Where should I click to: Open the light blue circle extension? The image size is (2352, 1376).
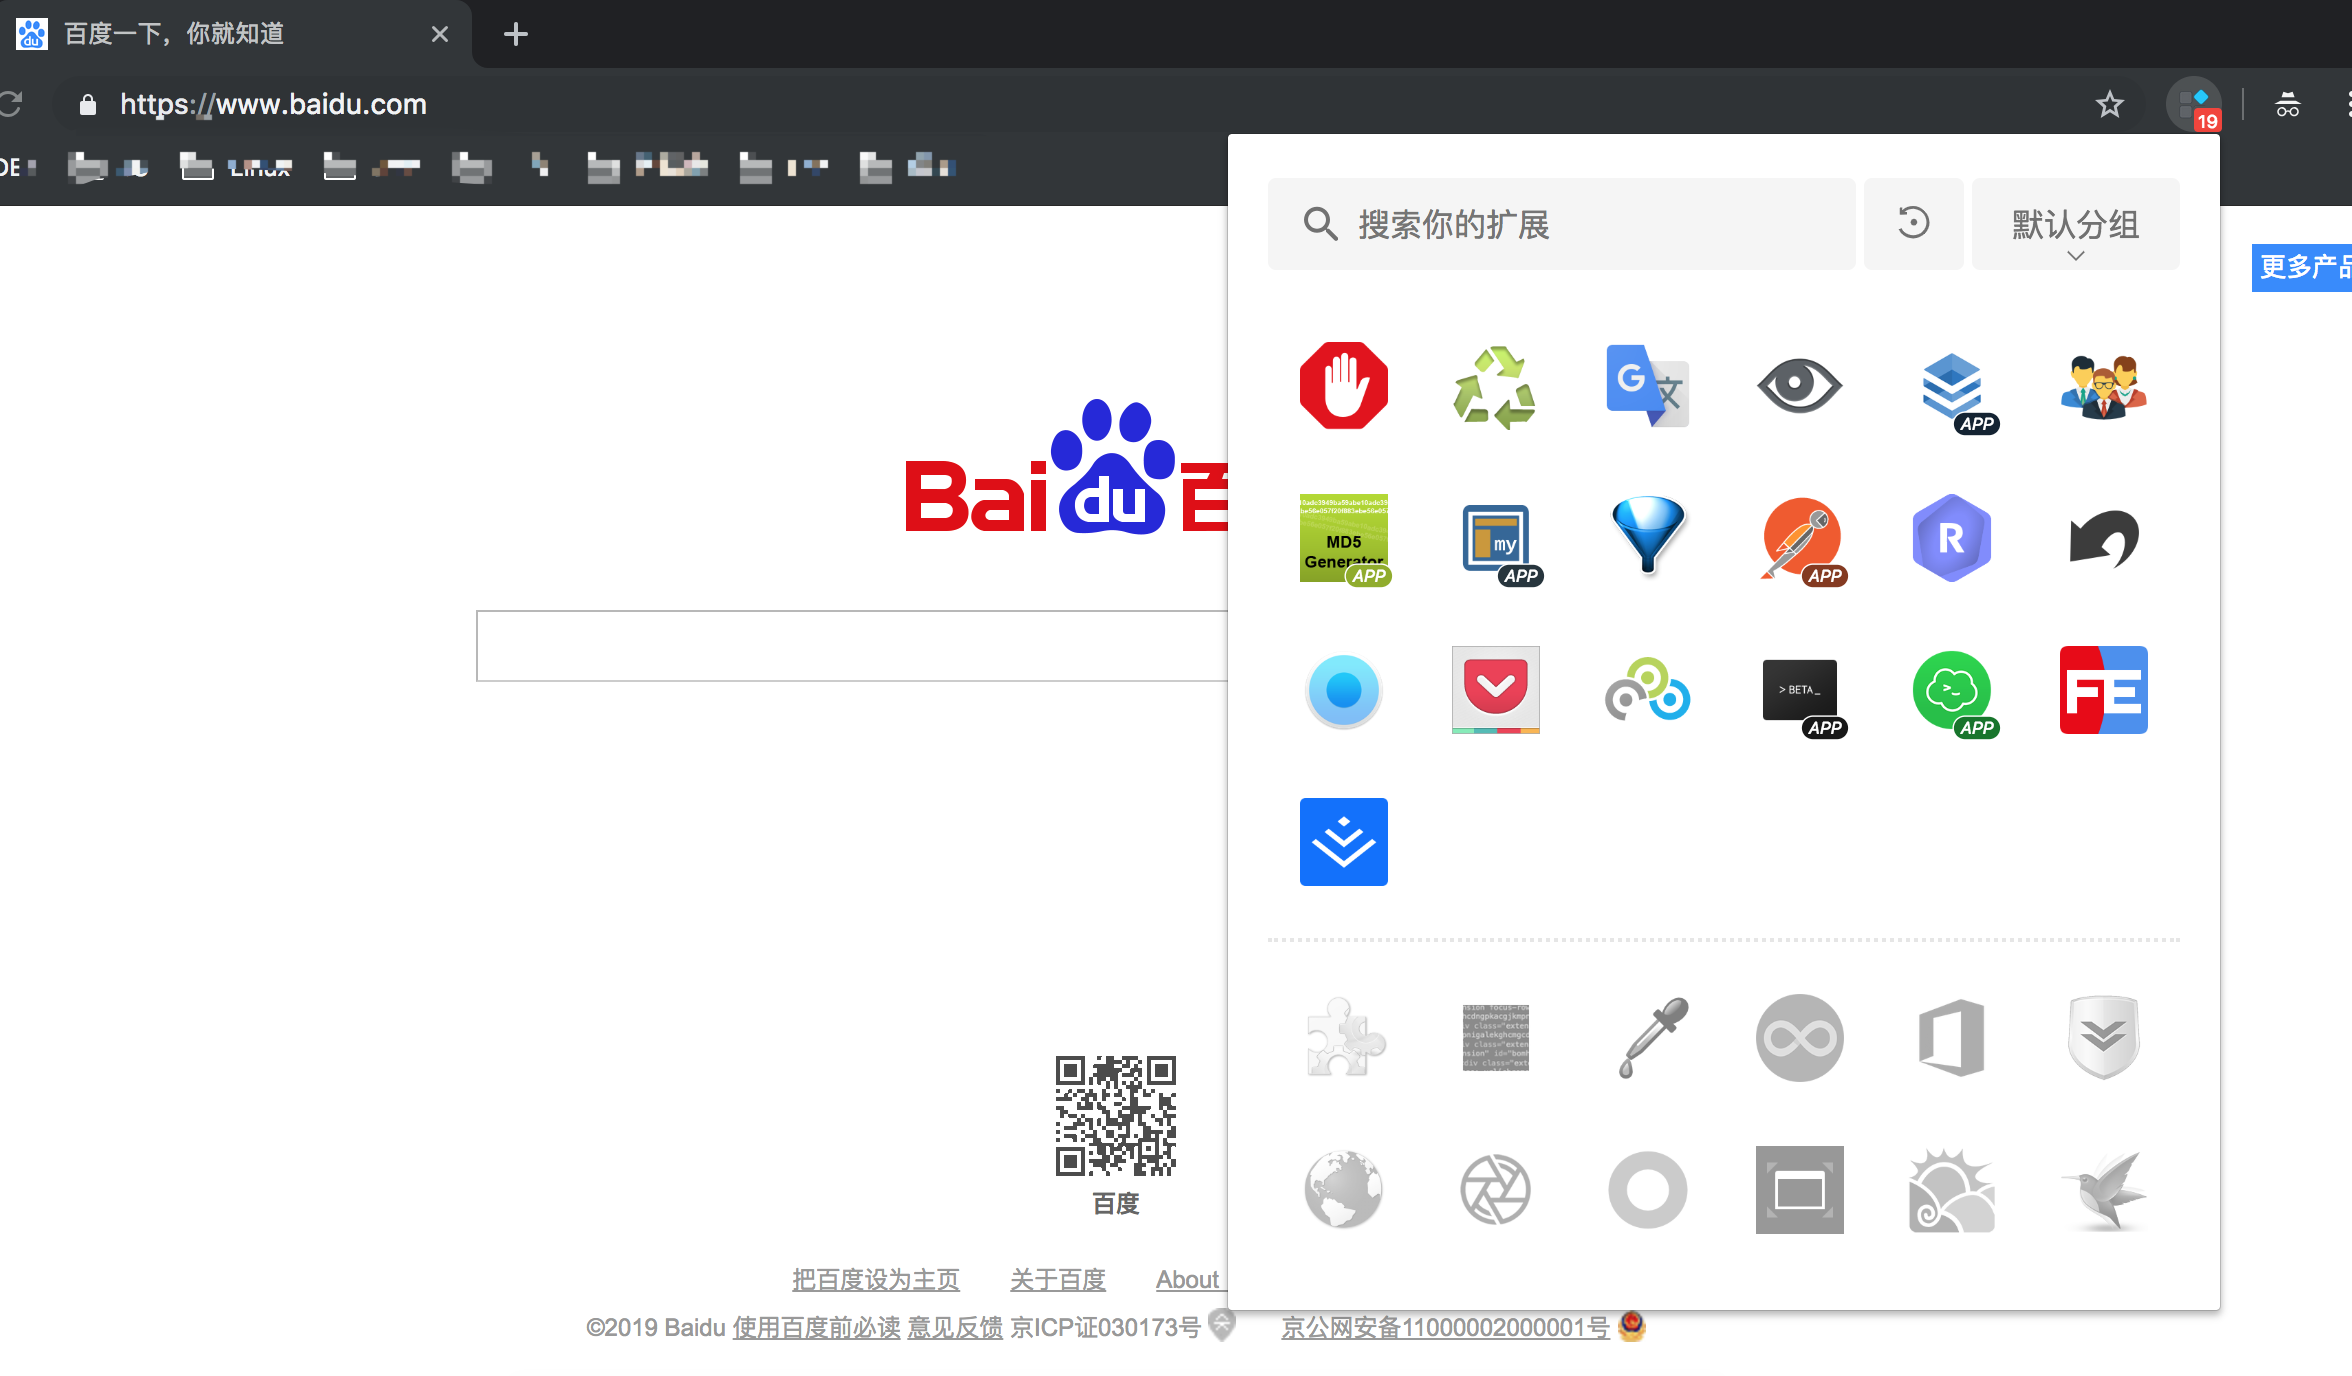(x=1343, y=690)
